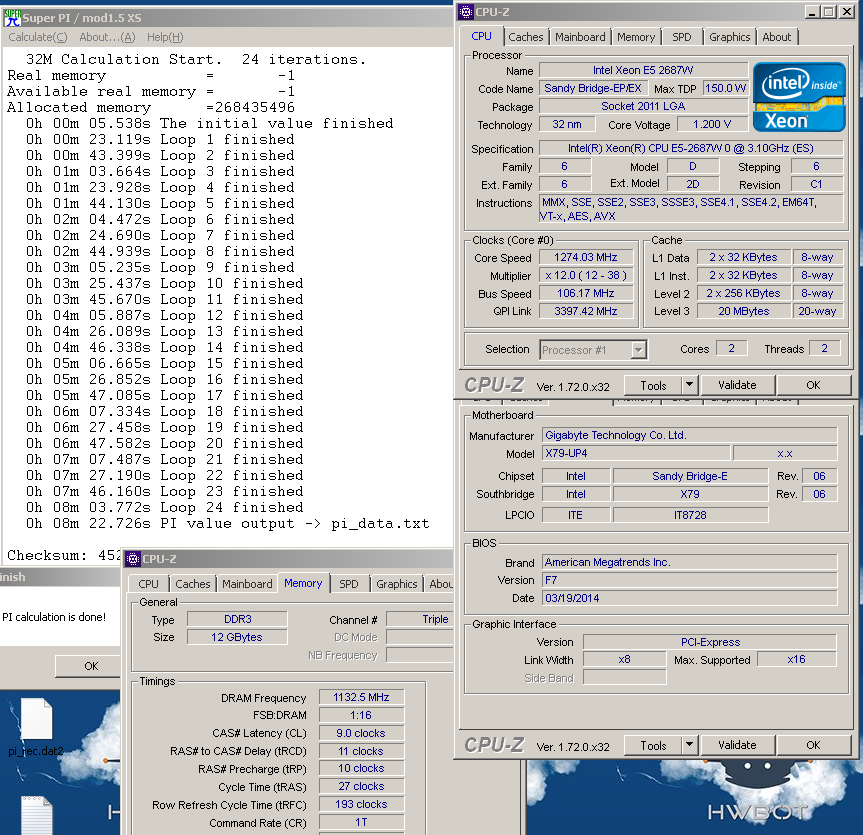This screenshot has height=835, width=863.
Task: Click the motherboard Model field X79-UP4
Action: point(636,454)
